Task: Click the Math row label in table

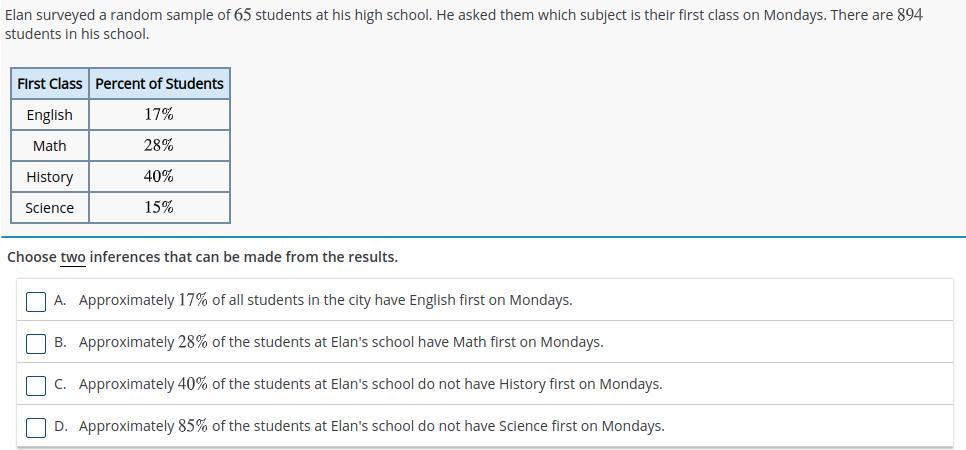Action: (x=50, y=145)
